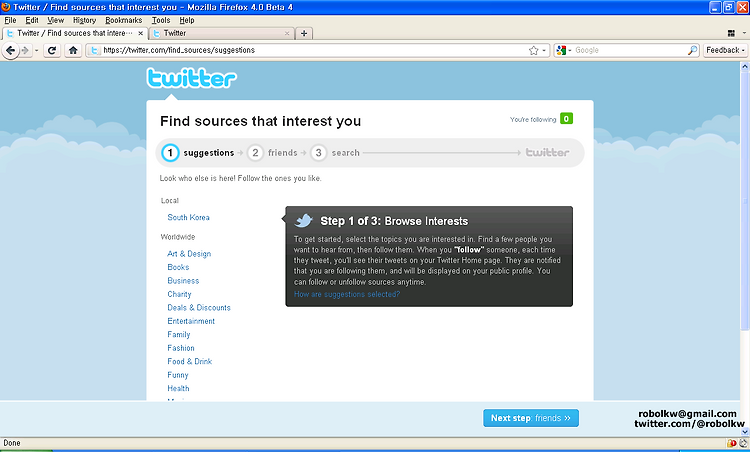Screen dimensions: 750x452
Task: Bookmark this page with the star icon
Action: [533, 50]
